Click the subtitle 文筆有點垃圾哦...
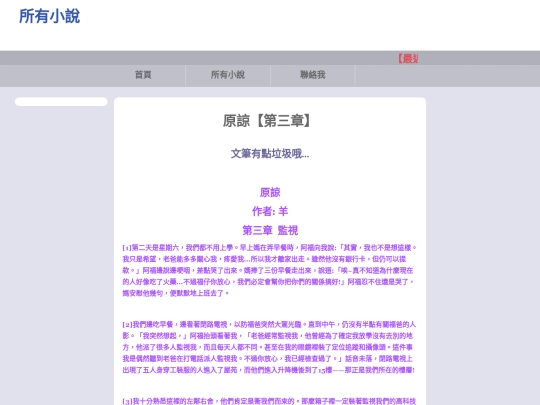The image size is (540, 405). [270, 154]
